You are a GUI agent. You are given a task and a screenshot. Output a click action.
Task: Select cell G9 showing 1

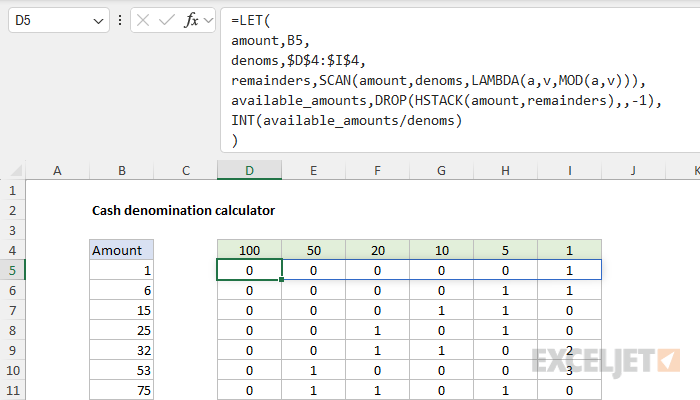(x=442, y=350)
